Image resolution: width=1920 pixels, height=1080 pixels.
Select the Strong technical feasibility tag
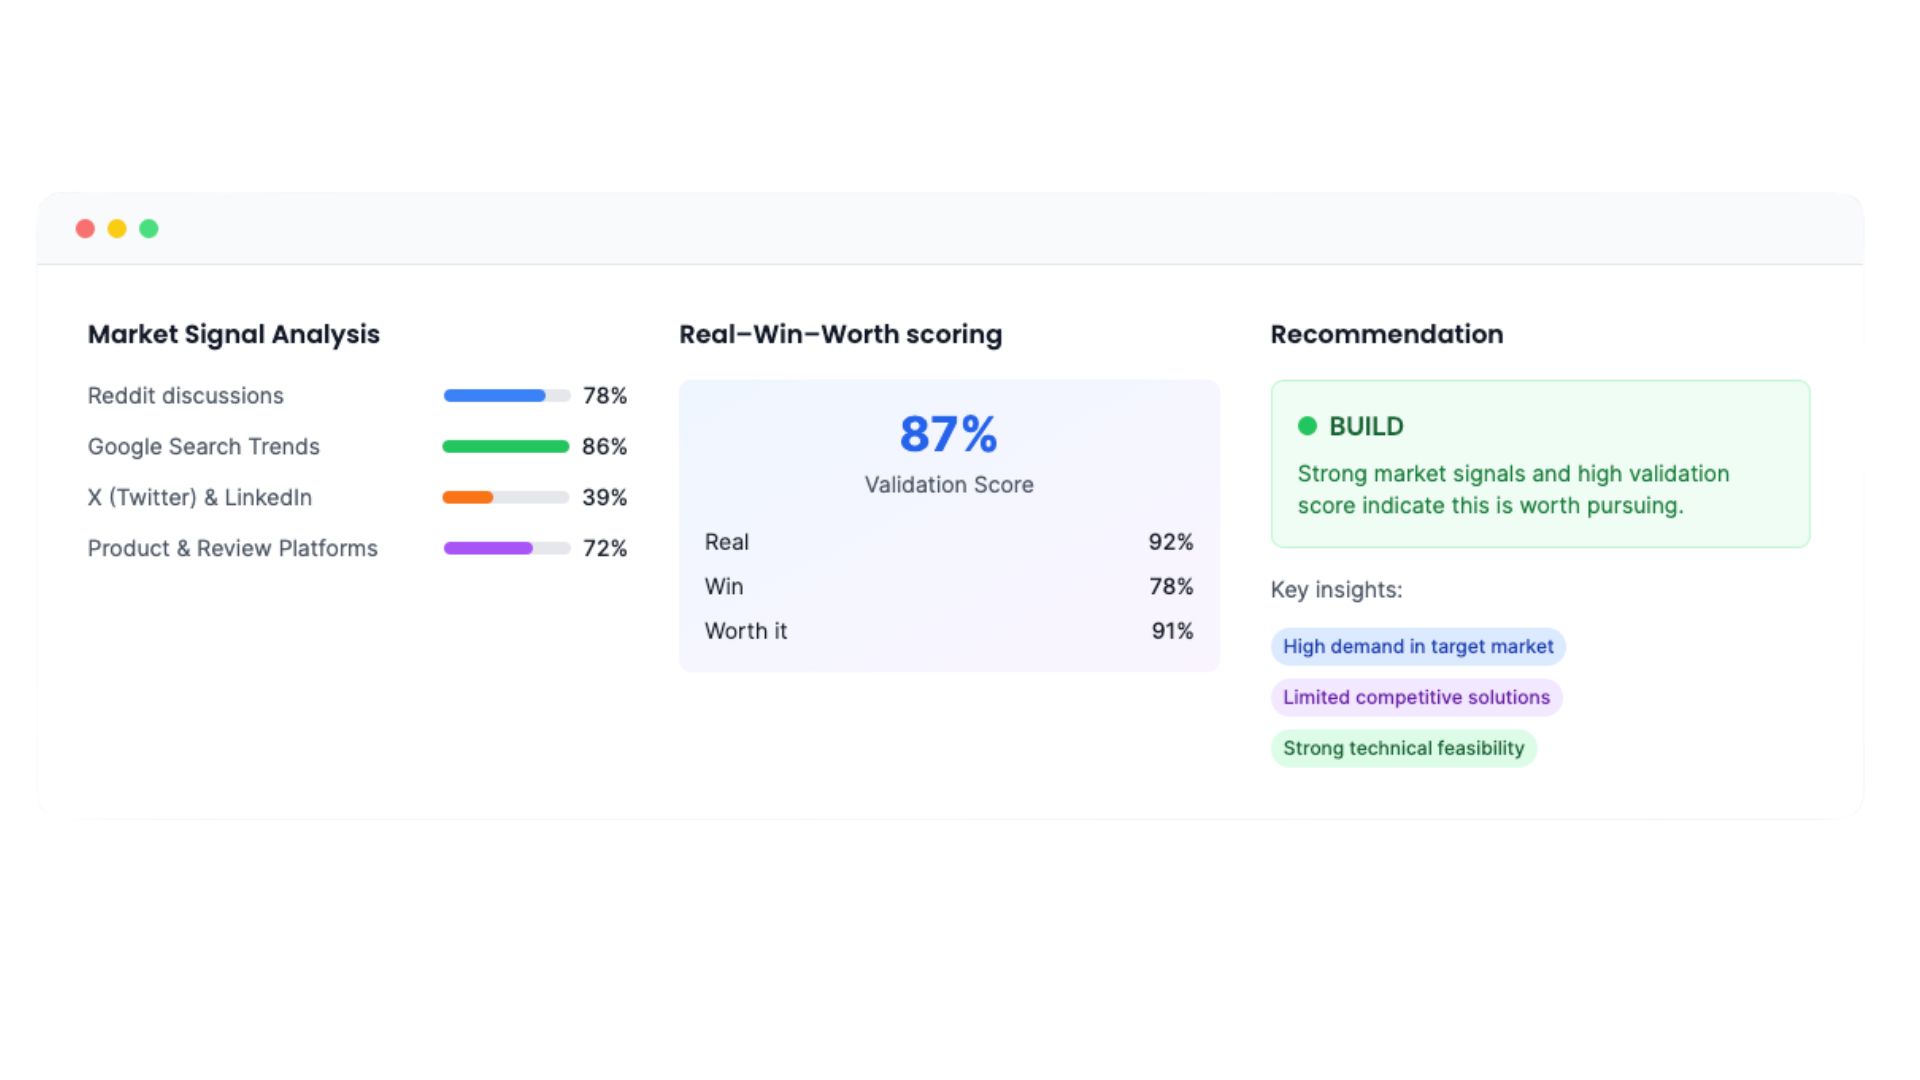click(1403, 749)
